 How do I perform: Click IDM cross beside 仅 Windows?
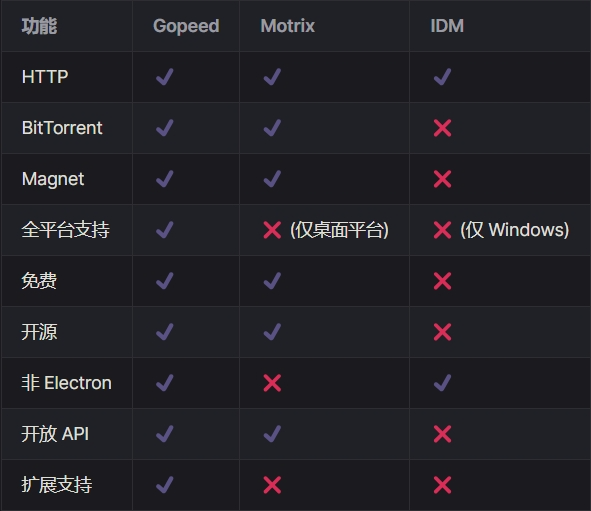coord(442,230)
